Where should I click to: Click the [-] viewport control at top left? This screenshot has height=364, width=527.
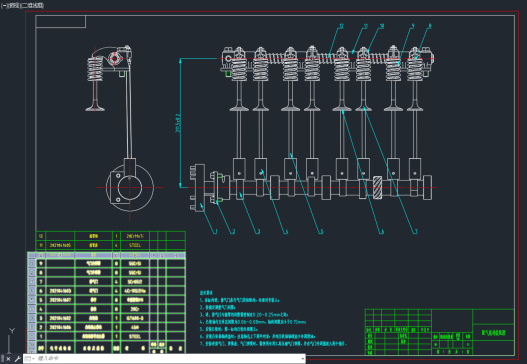pos(4,5)
